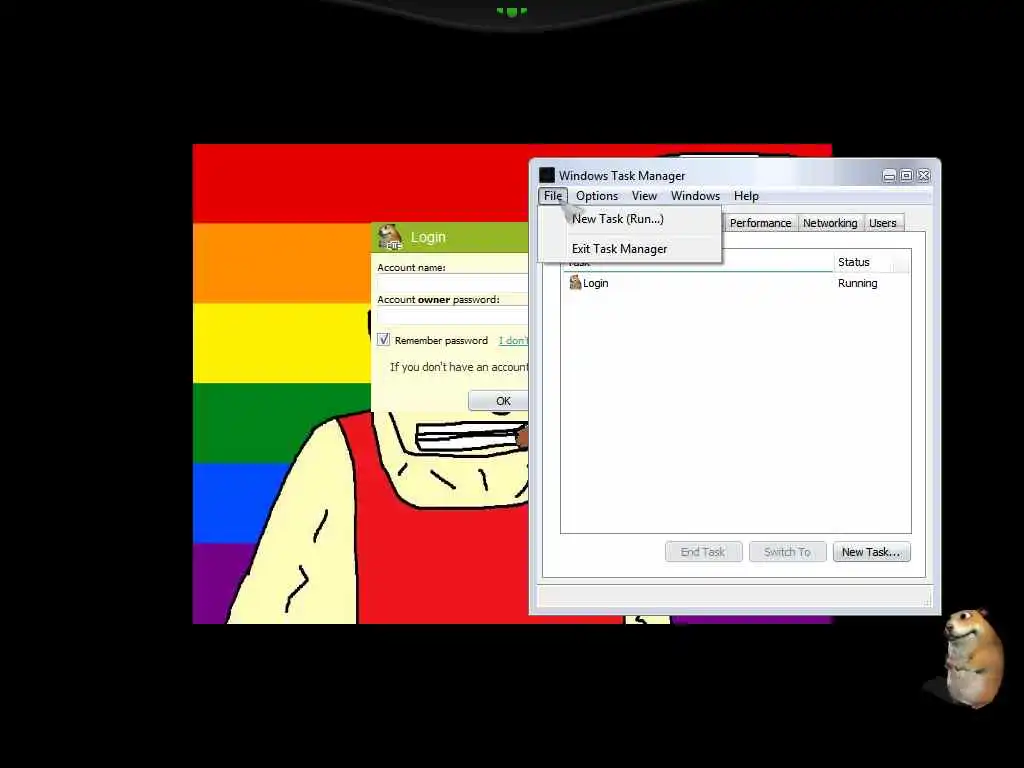Click the Switch To button

(787, 552)
